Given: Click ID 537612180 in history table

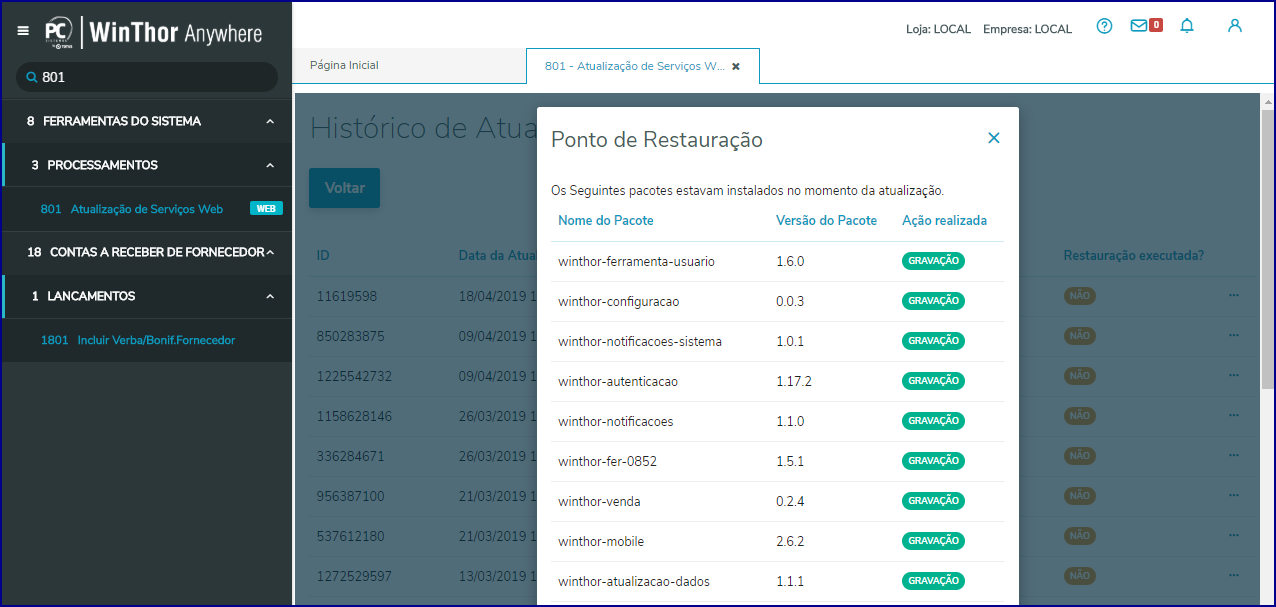Looking at the screenshot, I should pyautogui.click(x=350, y=536).
